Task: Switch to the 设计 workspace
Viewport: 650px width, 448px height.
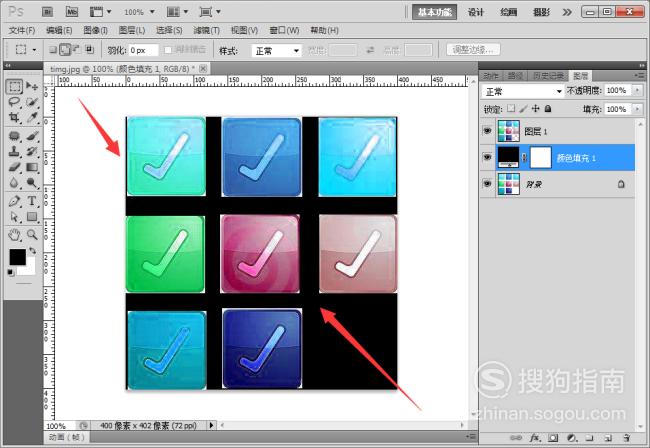Action: click(475, 12)
